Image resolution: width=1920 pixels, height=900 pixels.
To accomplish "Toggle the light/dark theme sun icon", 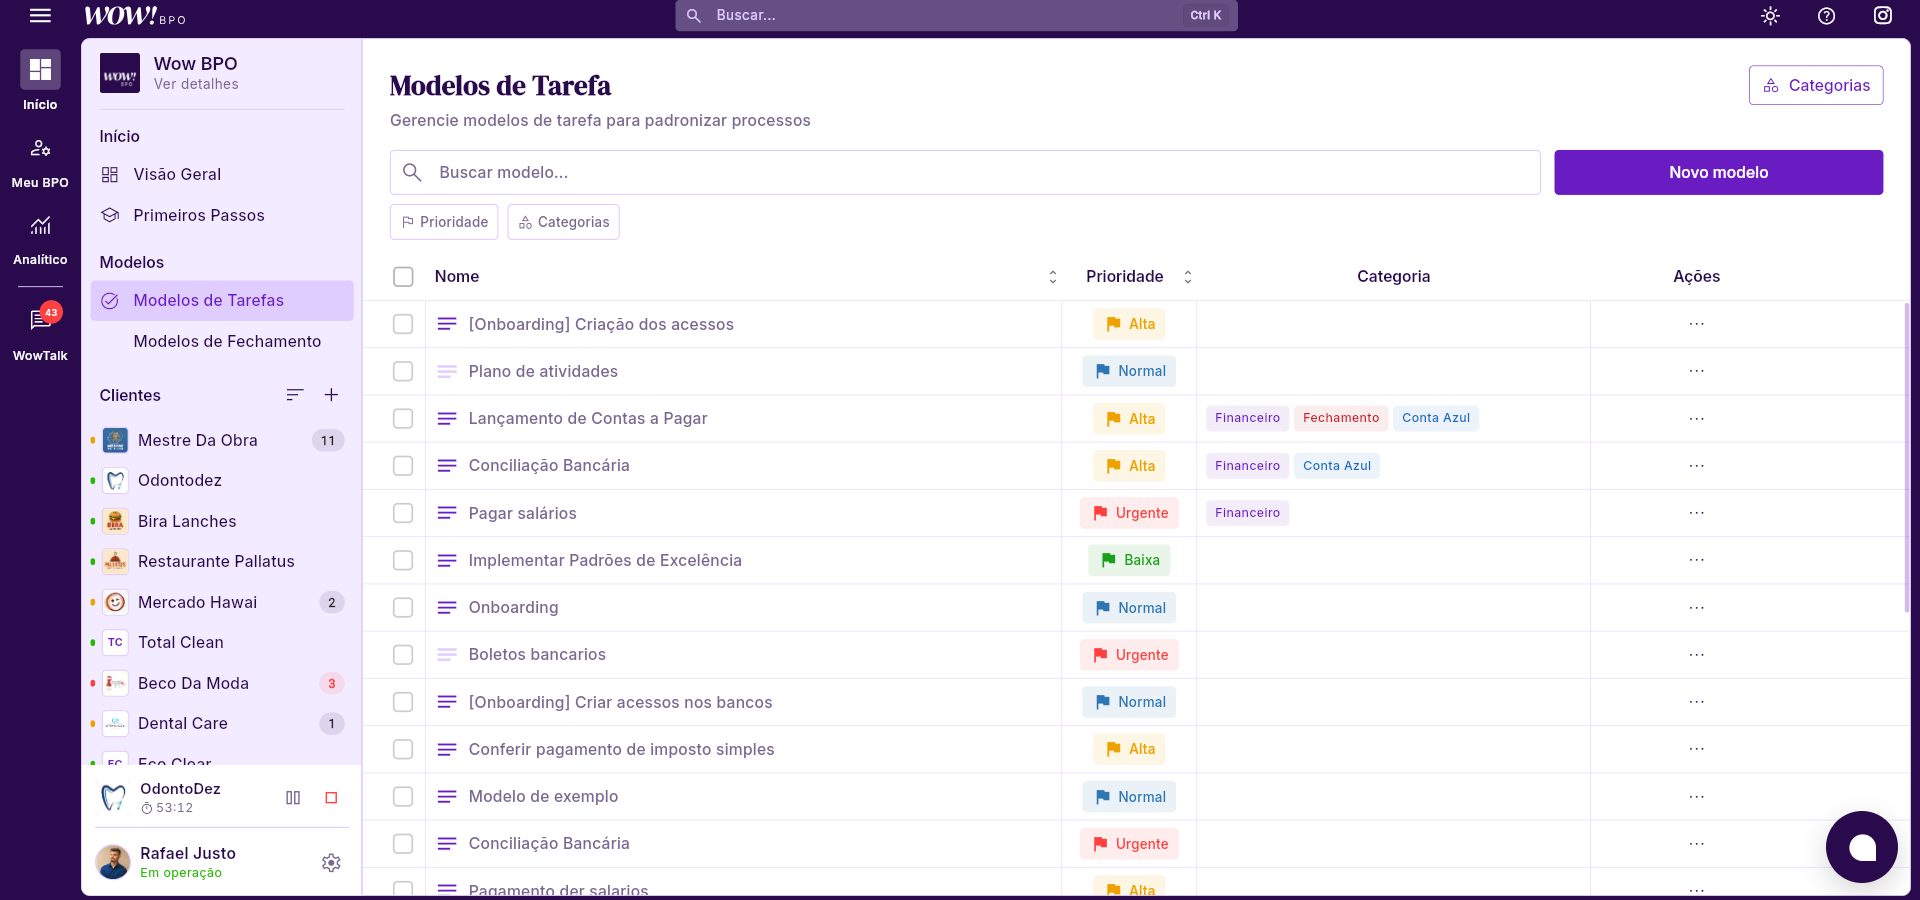I will coord(1770,16).
